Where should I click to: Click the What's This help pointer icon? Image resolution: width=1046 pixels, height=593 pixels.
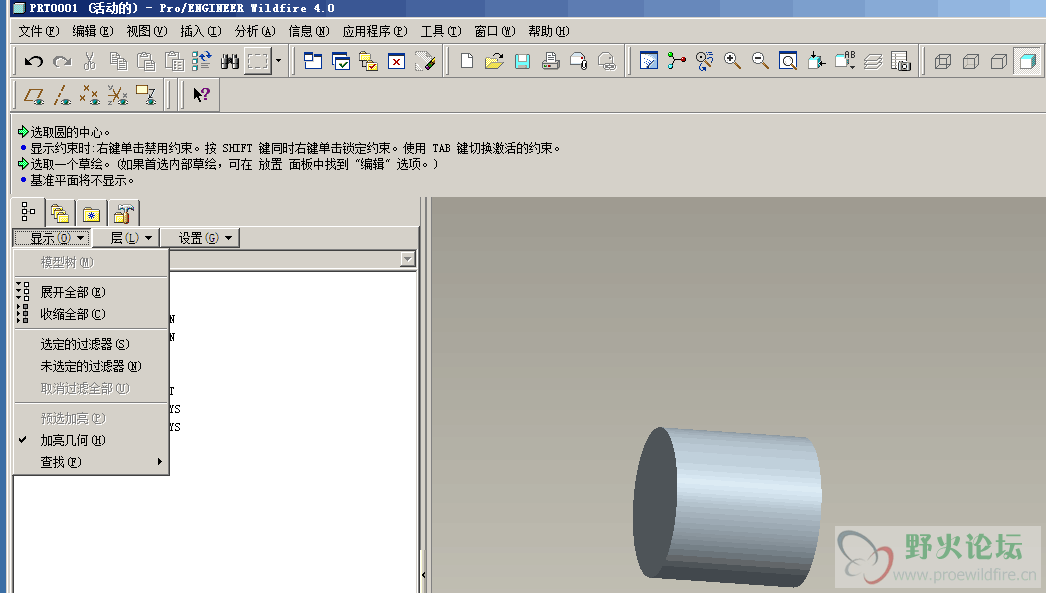[x=201, y=95]
